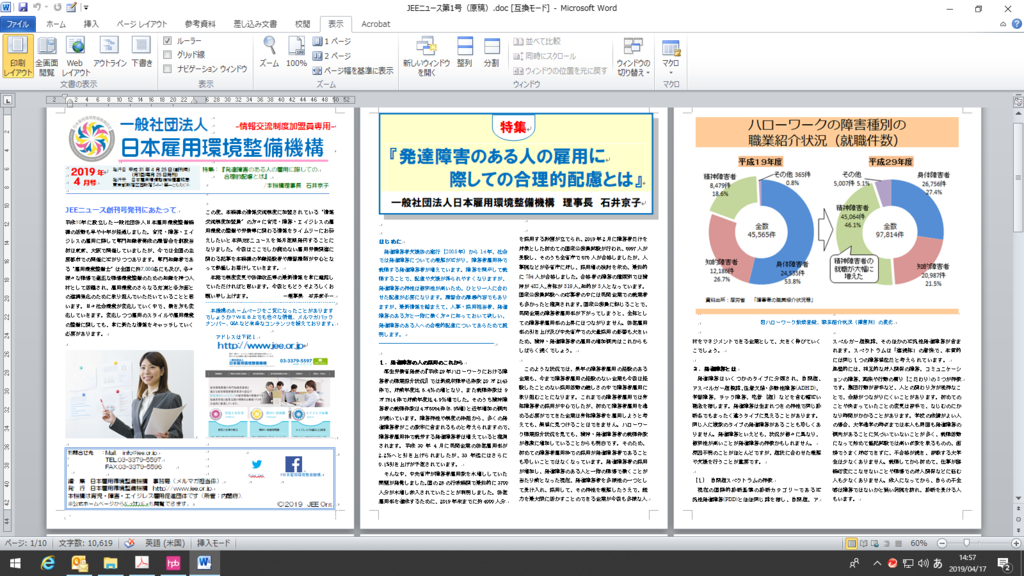Click left indent marker on ruler
The height and width of the screenshot is (576, 1024).
point(69,101)
